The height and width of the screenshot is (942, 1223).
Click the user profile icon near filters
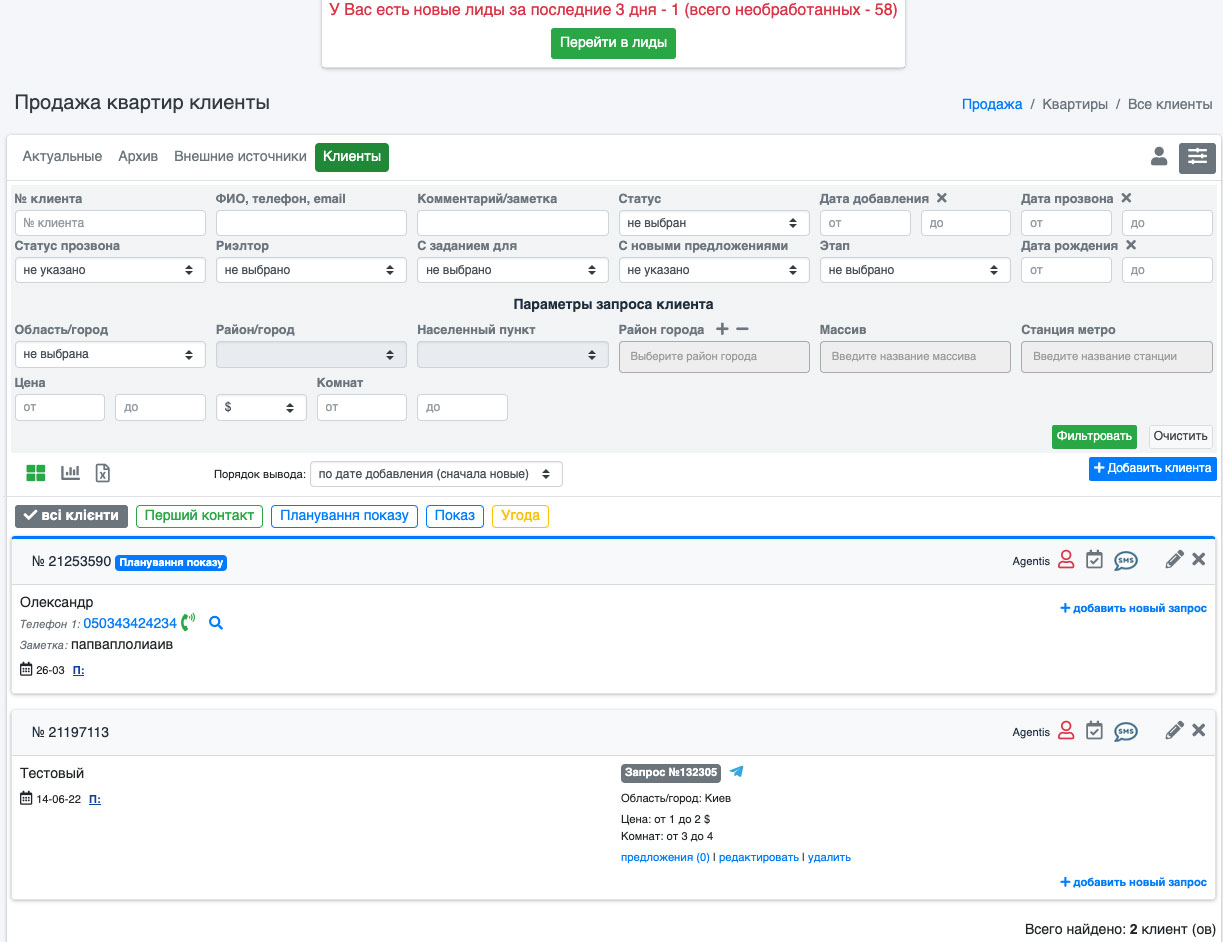1159,156
